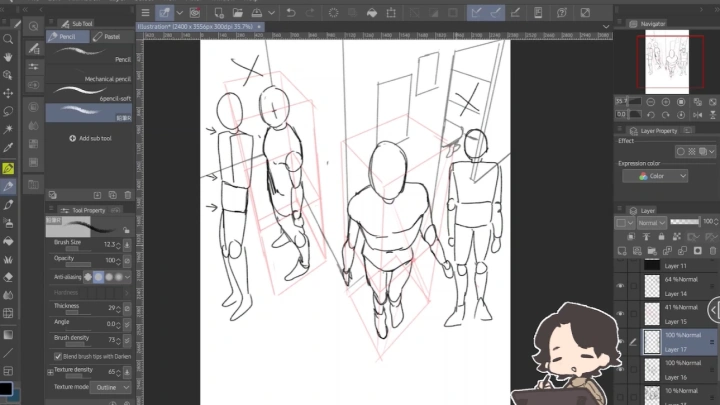Click the Open file folder icon
720x405 pixels.
[237, 13]
